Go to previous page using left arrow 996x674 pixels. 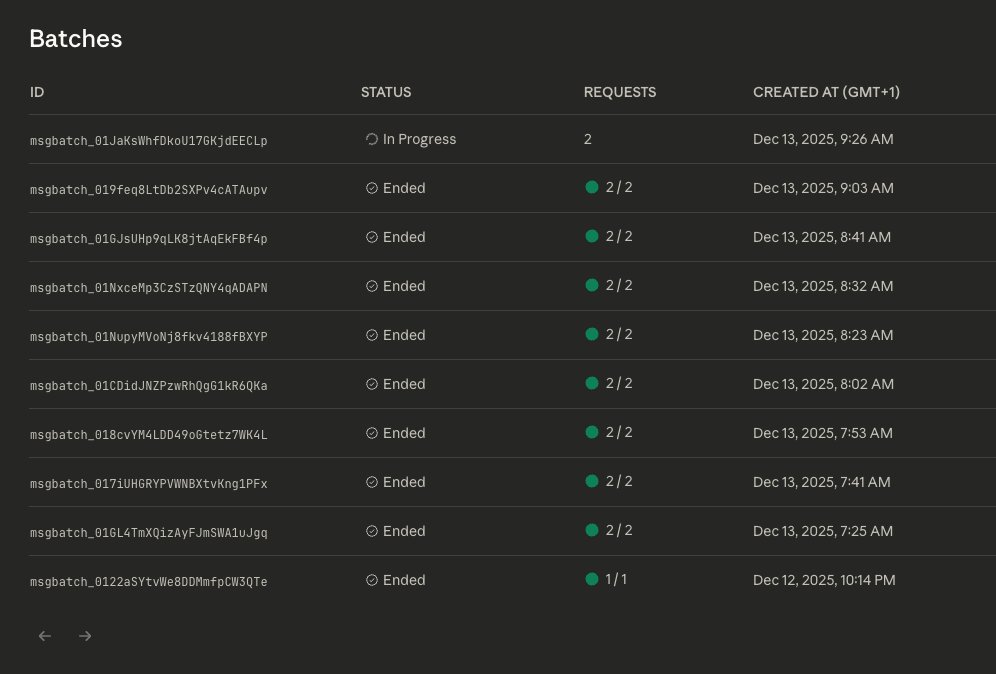coord(44,636)
